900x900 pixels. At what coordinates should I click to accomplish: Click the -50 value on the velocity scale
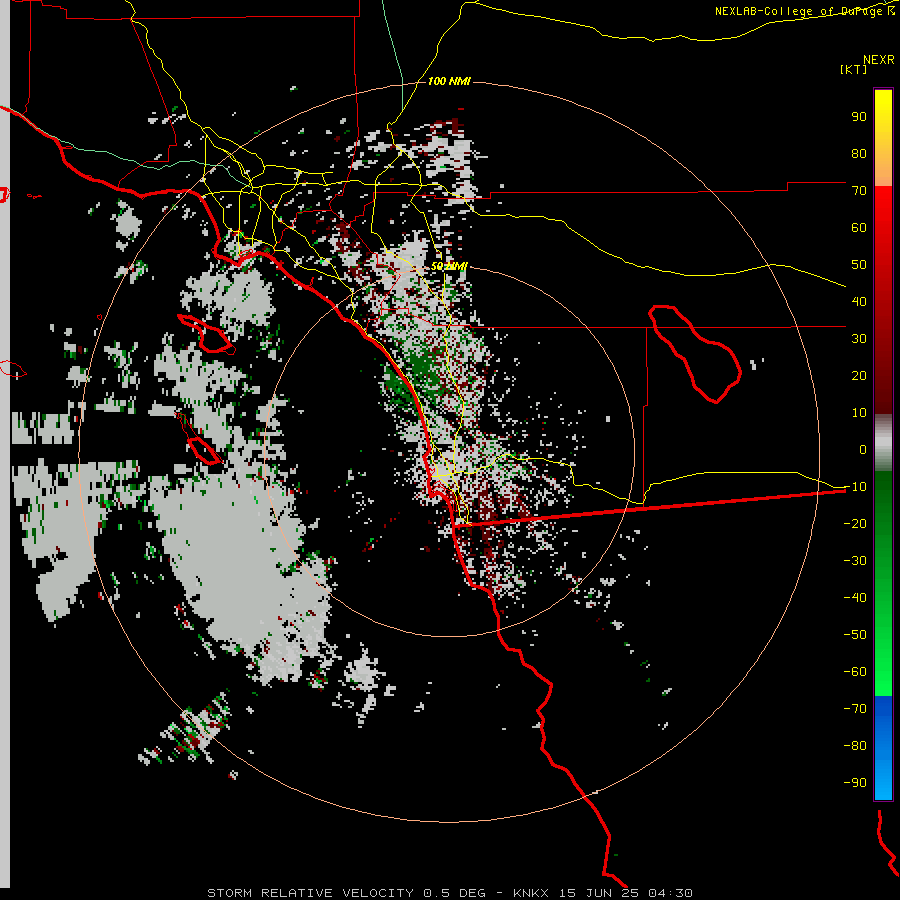click(x=855, y=635)
